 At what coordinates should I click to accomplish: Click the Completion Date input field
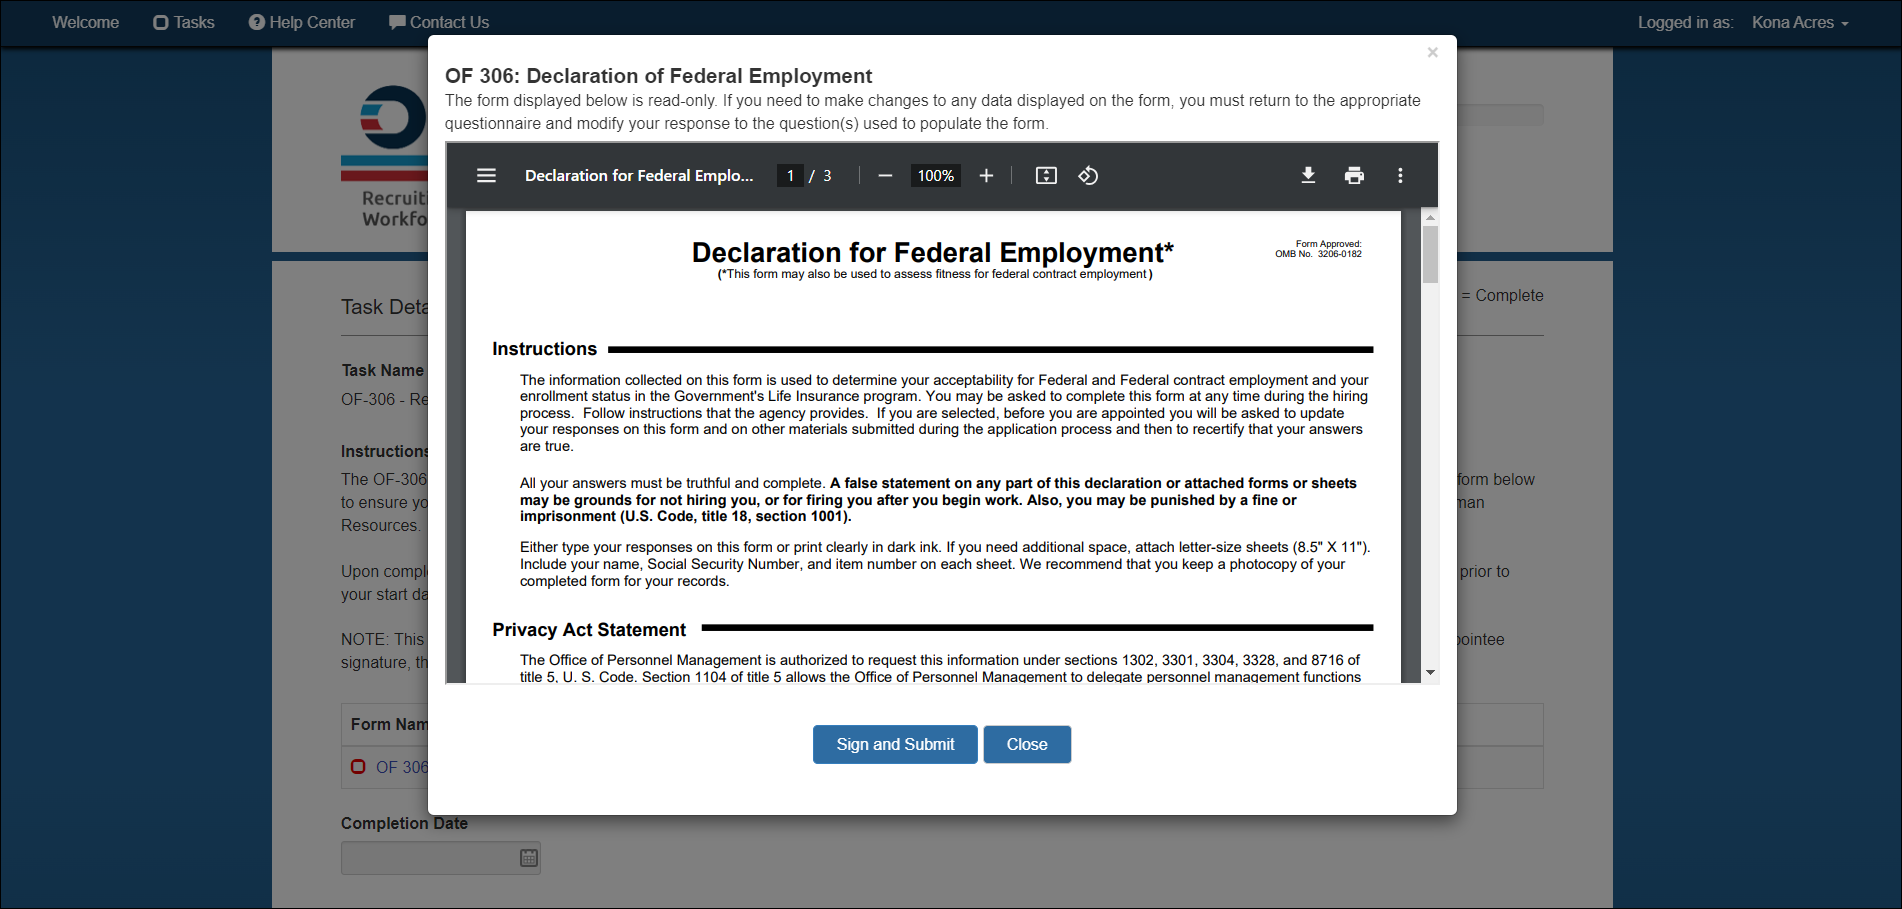tap(440, 858)
